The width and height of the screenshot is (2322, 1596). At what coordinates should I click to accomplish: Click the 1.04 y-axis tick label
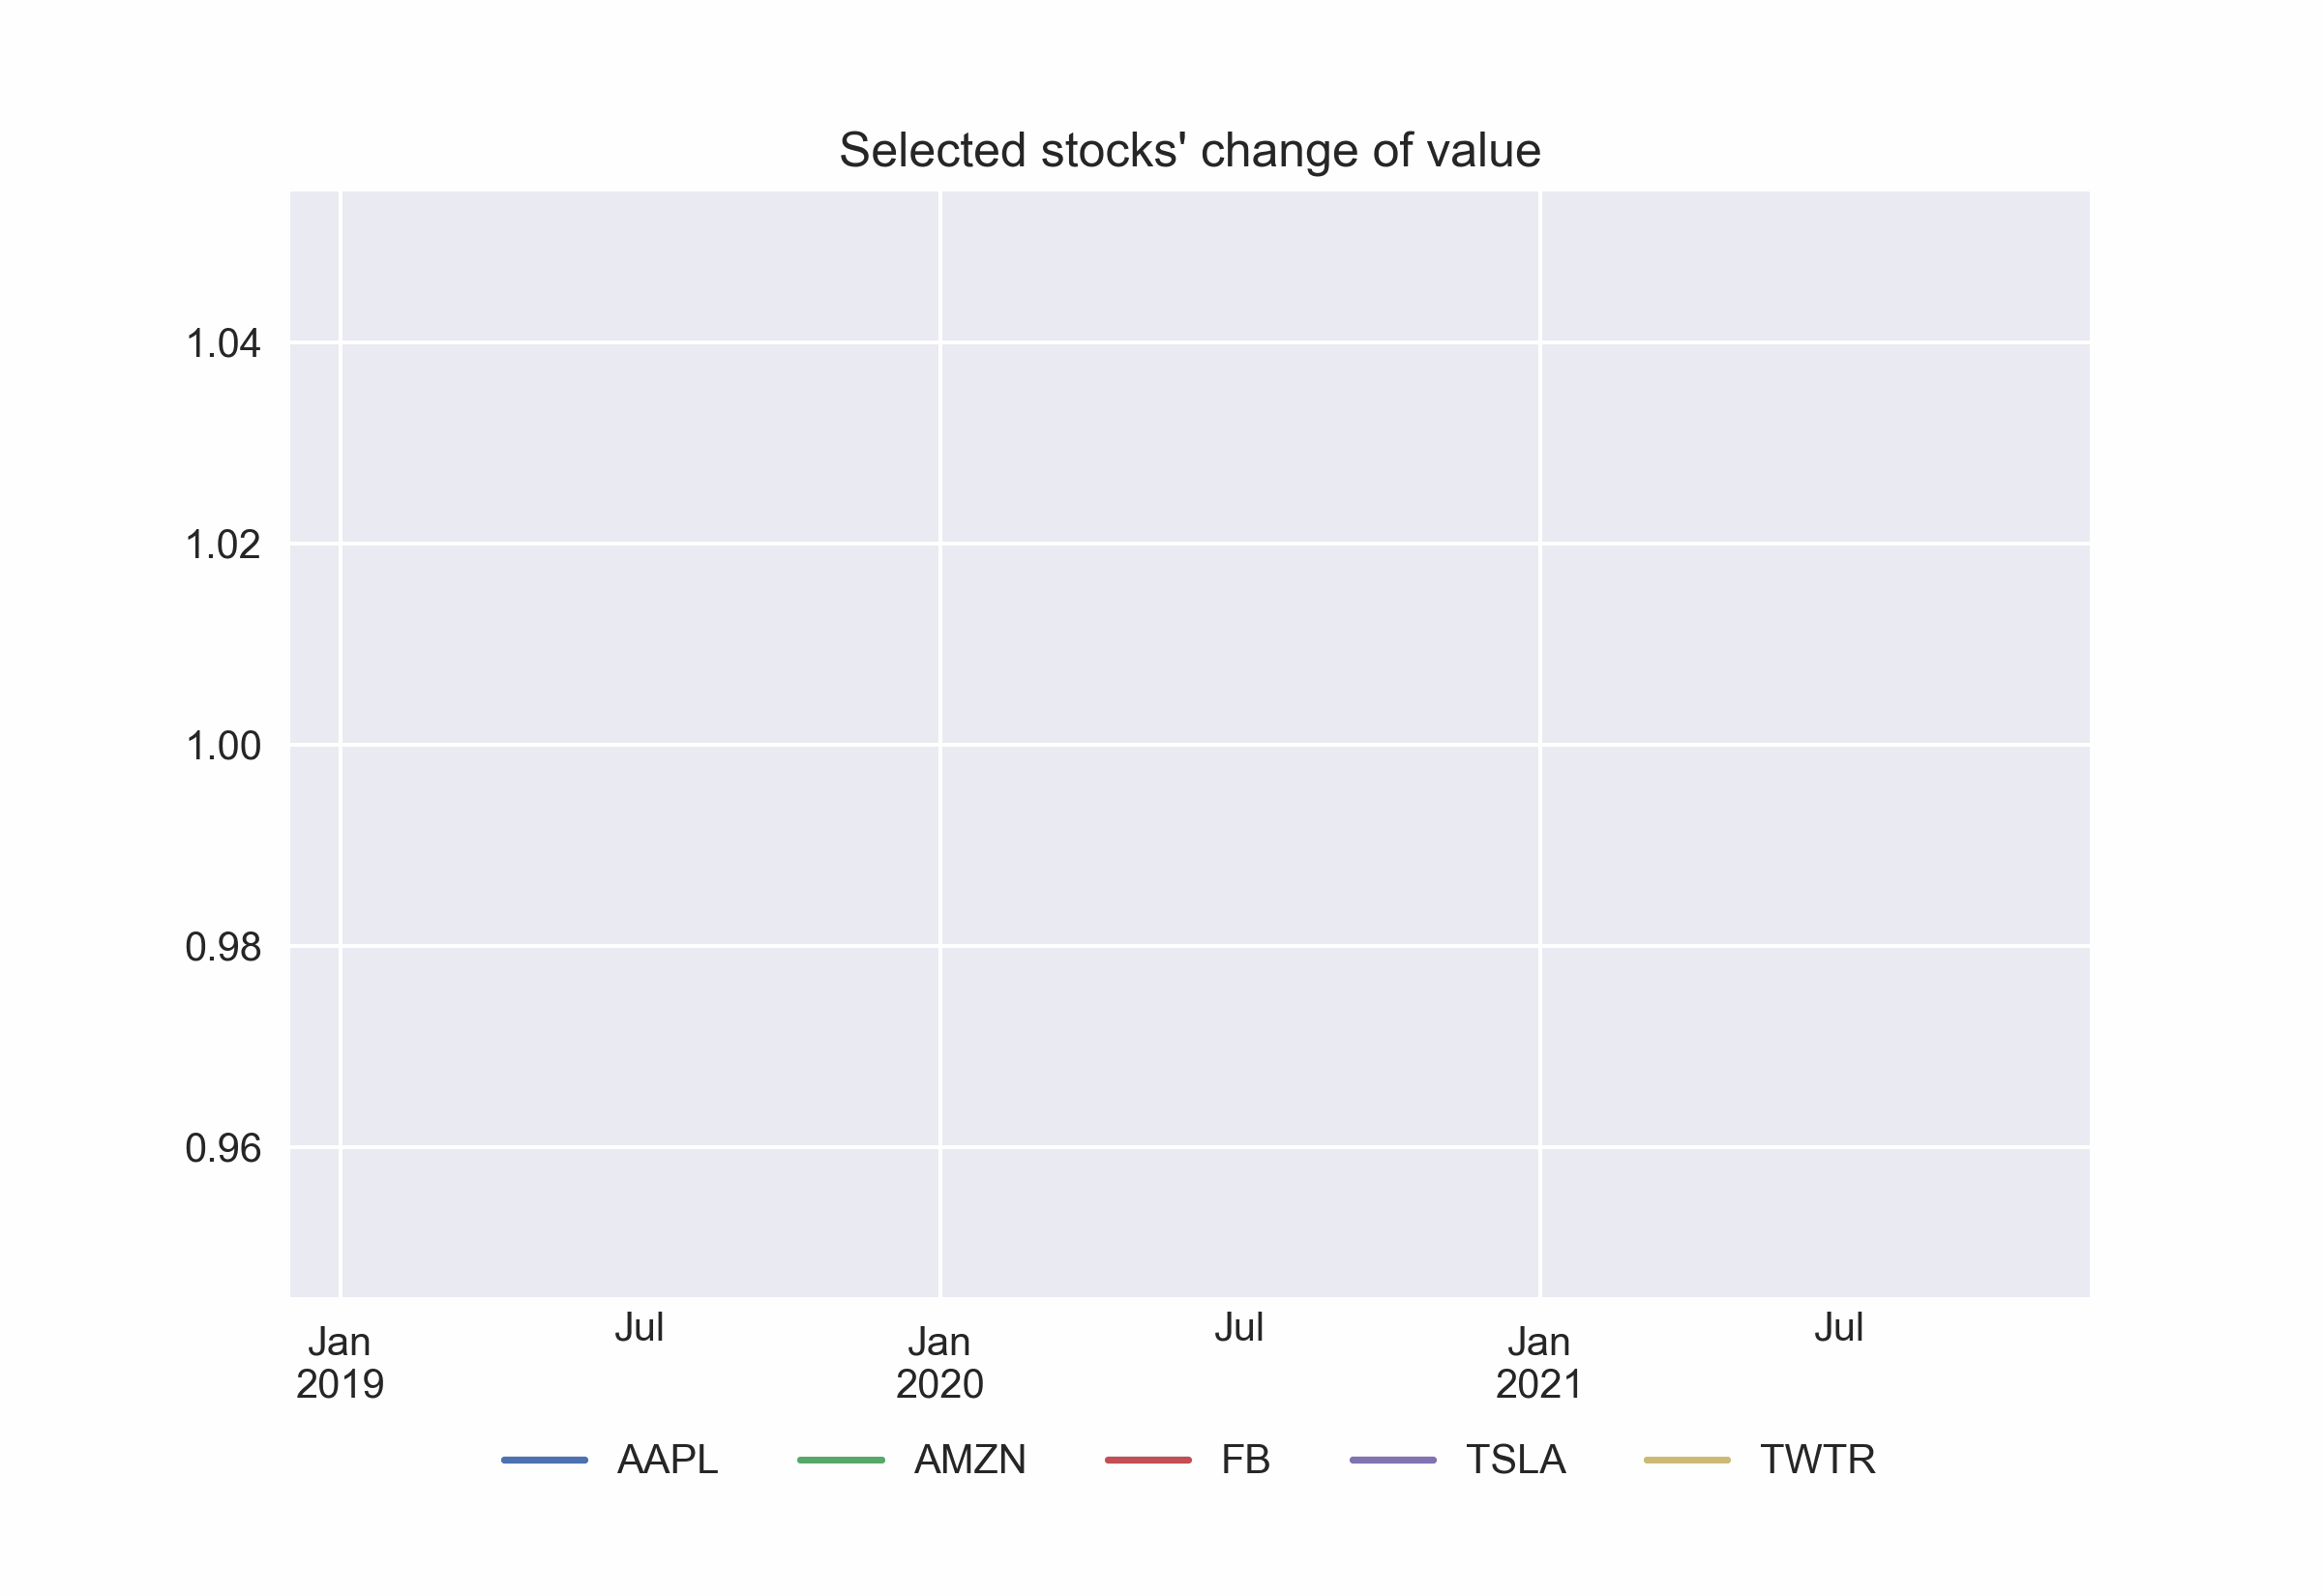tap(223, 344)
